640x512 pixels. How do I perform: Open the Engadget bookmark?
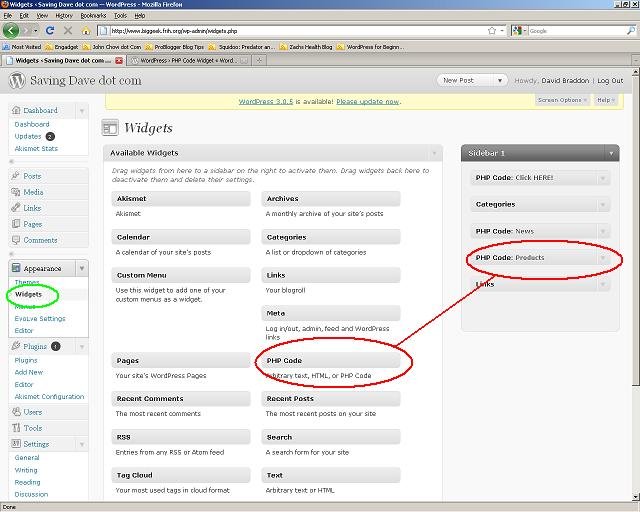[x=62, y=47]
